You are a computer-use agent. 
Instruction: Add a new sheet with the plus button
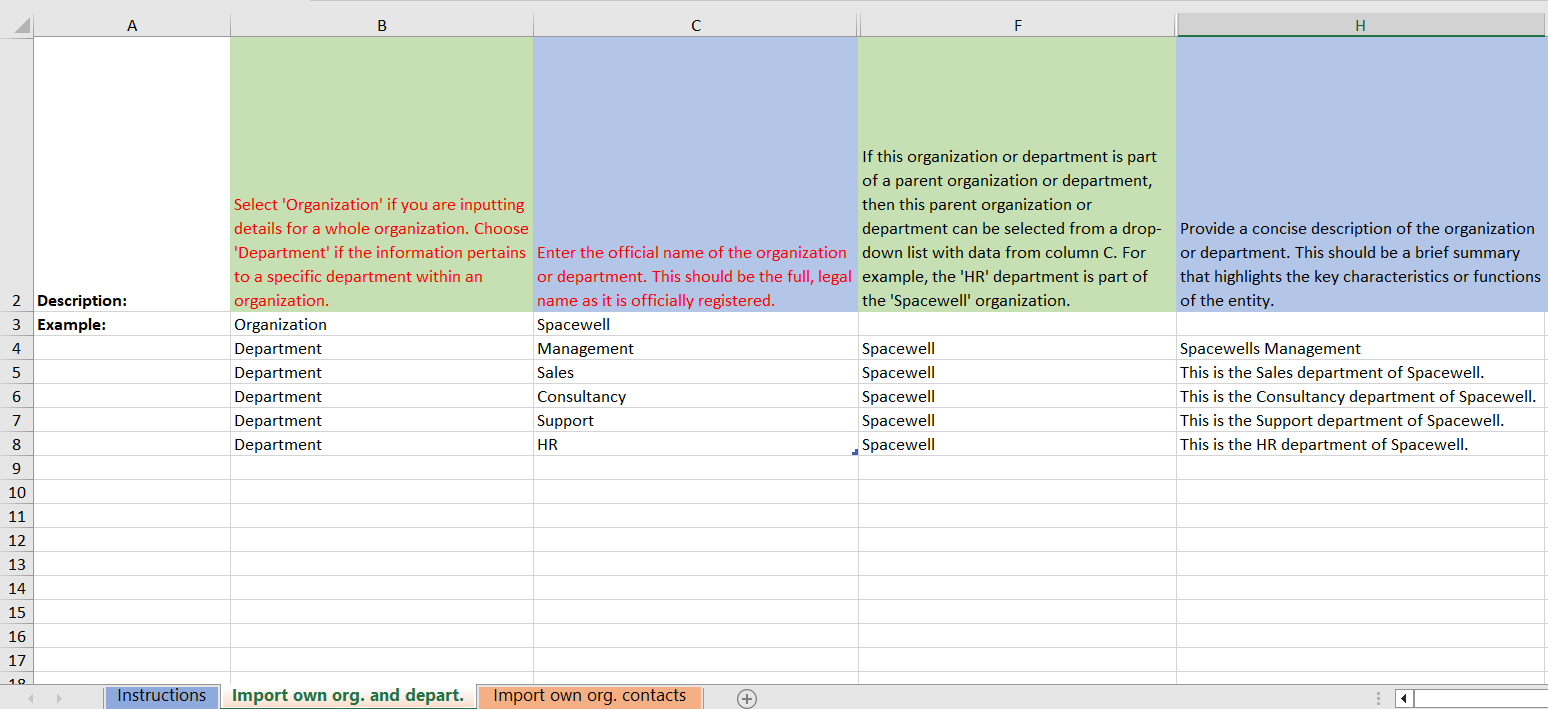746,699
